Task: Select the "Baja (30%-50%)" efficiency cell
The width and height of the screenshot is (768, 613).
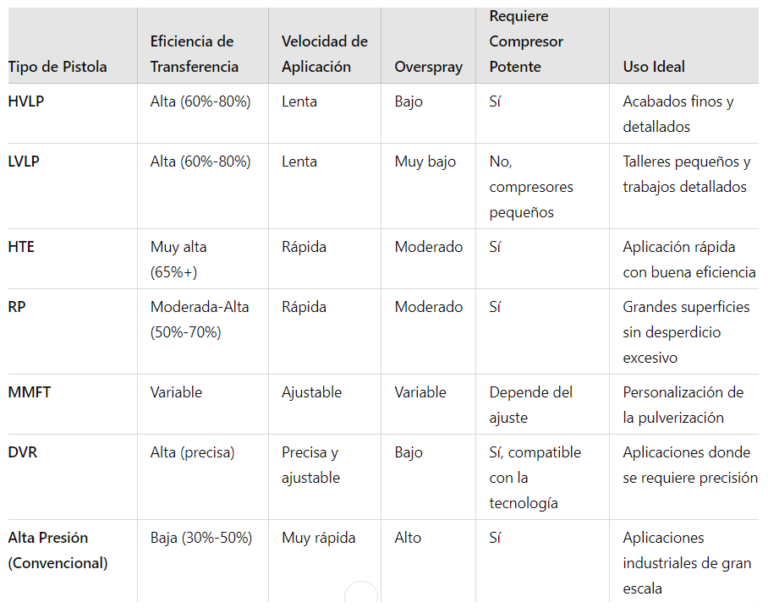Action: pos(201,537)
